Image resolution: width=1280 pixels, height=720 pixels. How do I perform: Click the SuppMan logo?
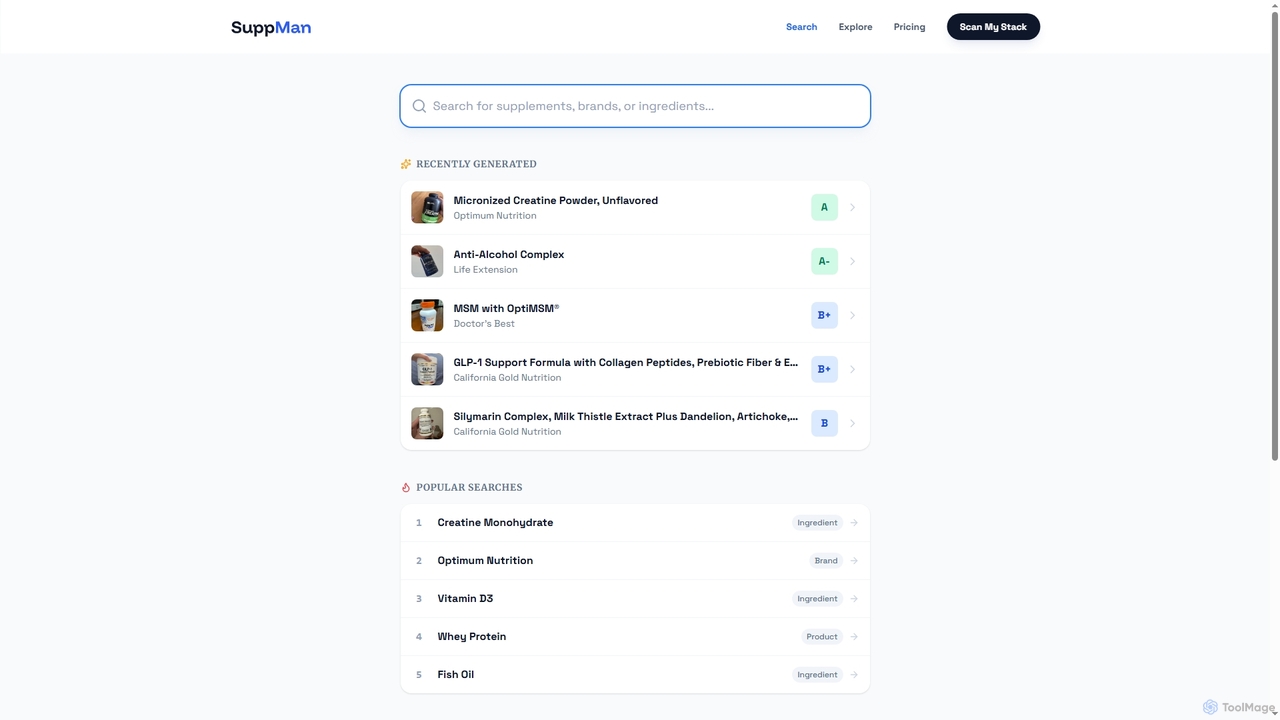pos(271,27)
